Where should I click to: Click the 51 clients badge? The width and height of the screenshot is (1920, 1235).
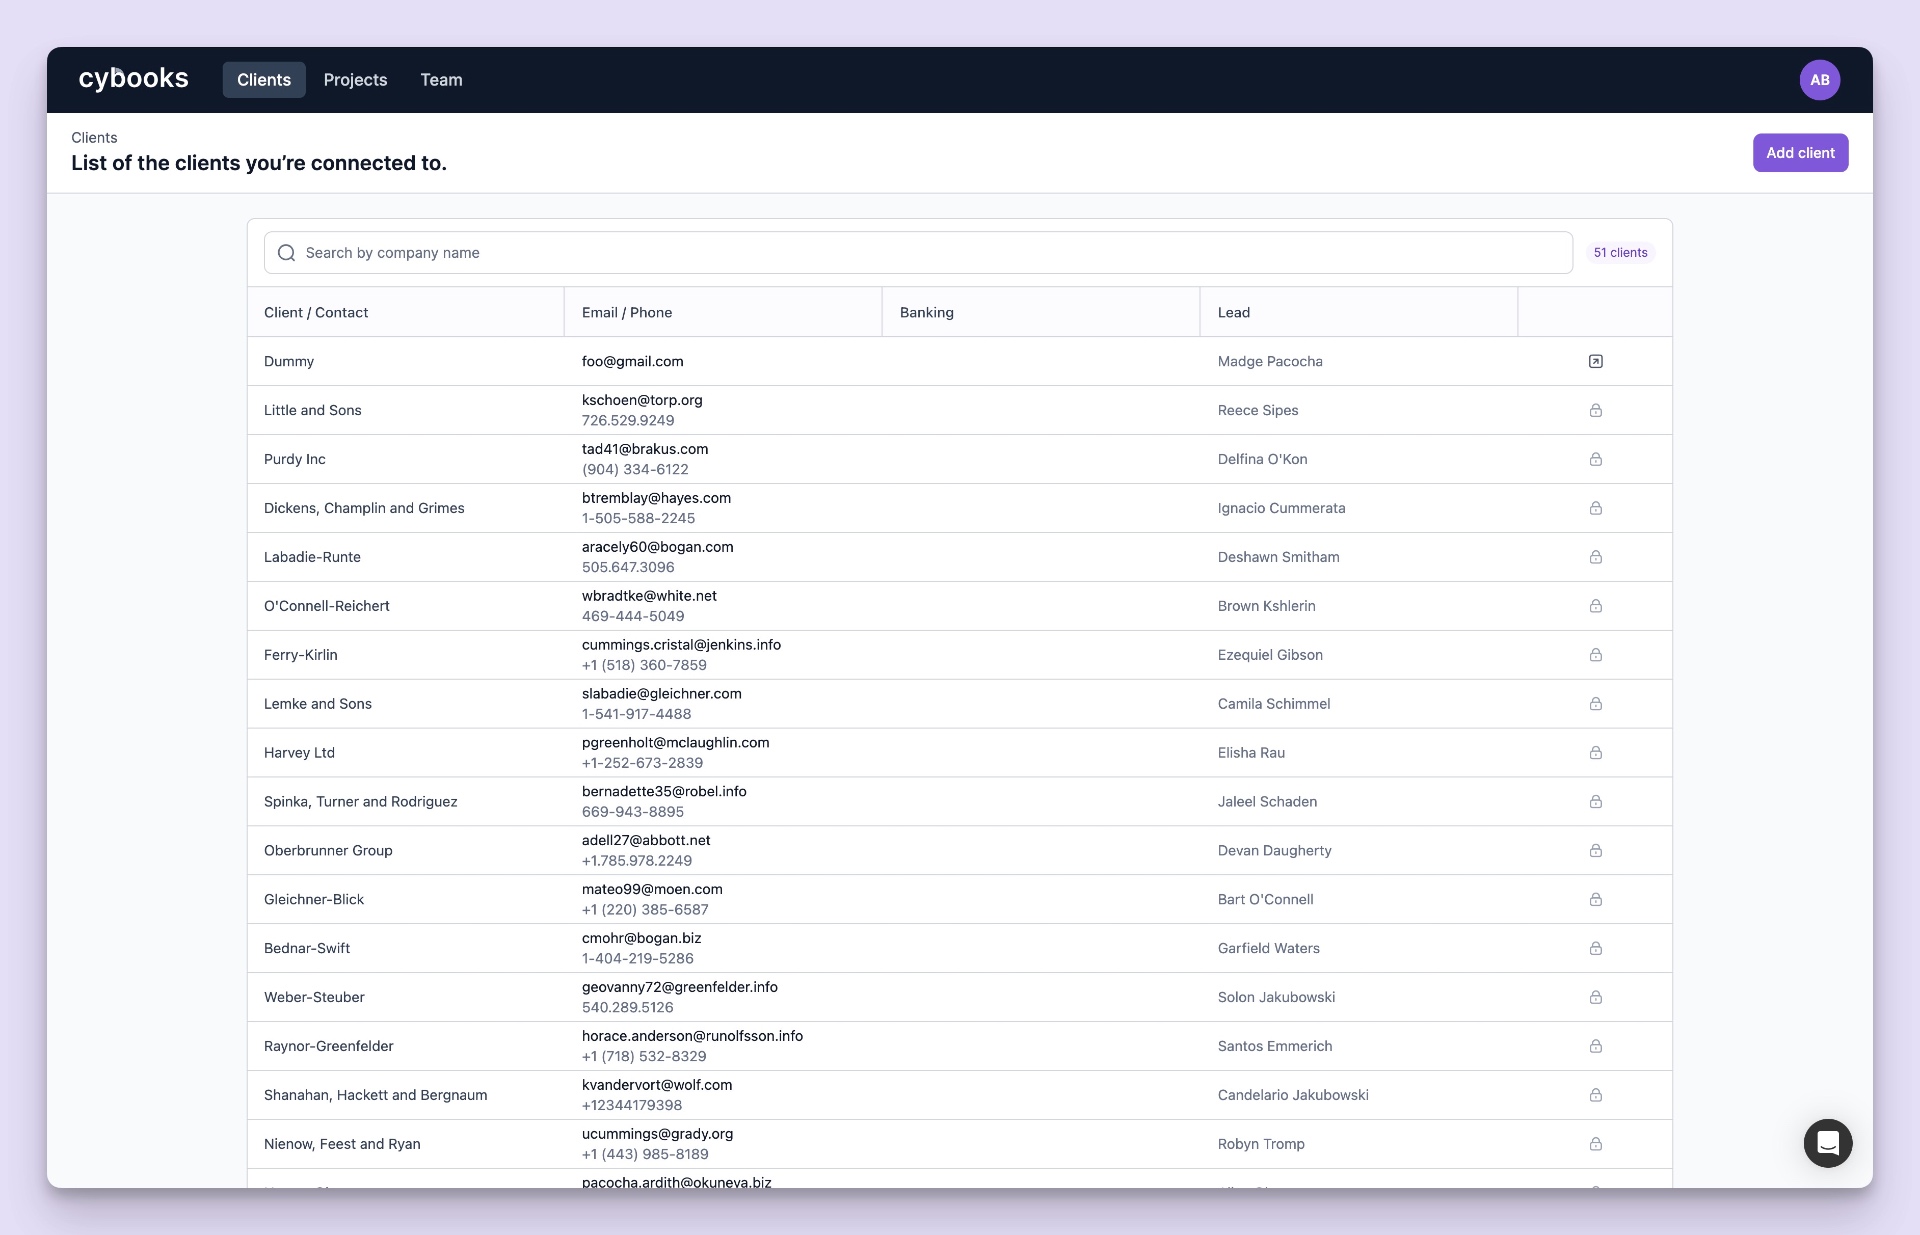point(1620,253)
